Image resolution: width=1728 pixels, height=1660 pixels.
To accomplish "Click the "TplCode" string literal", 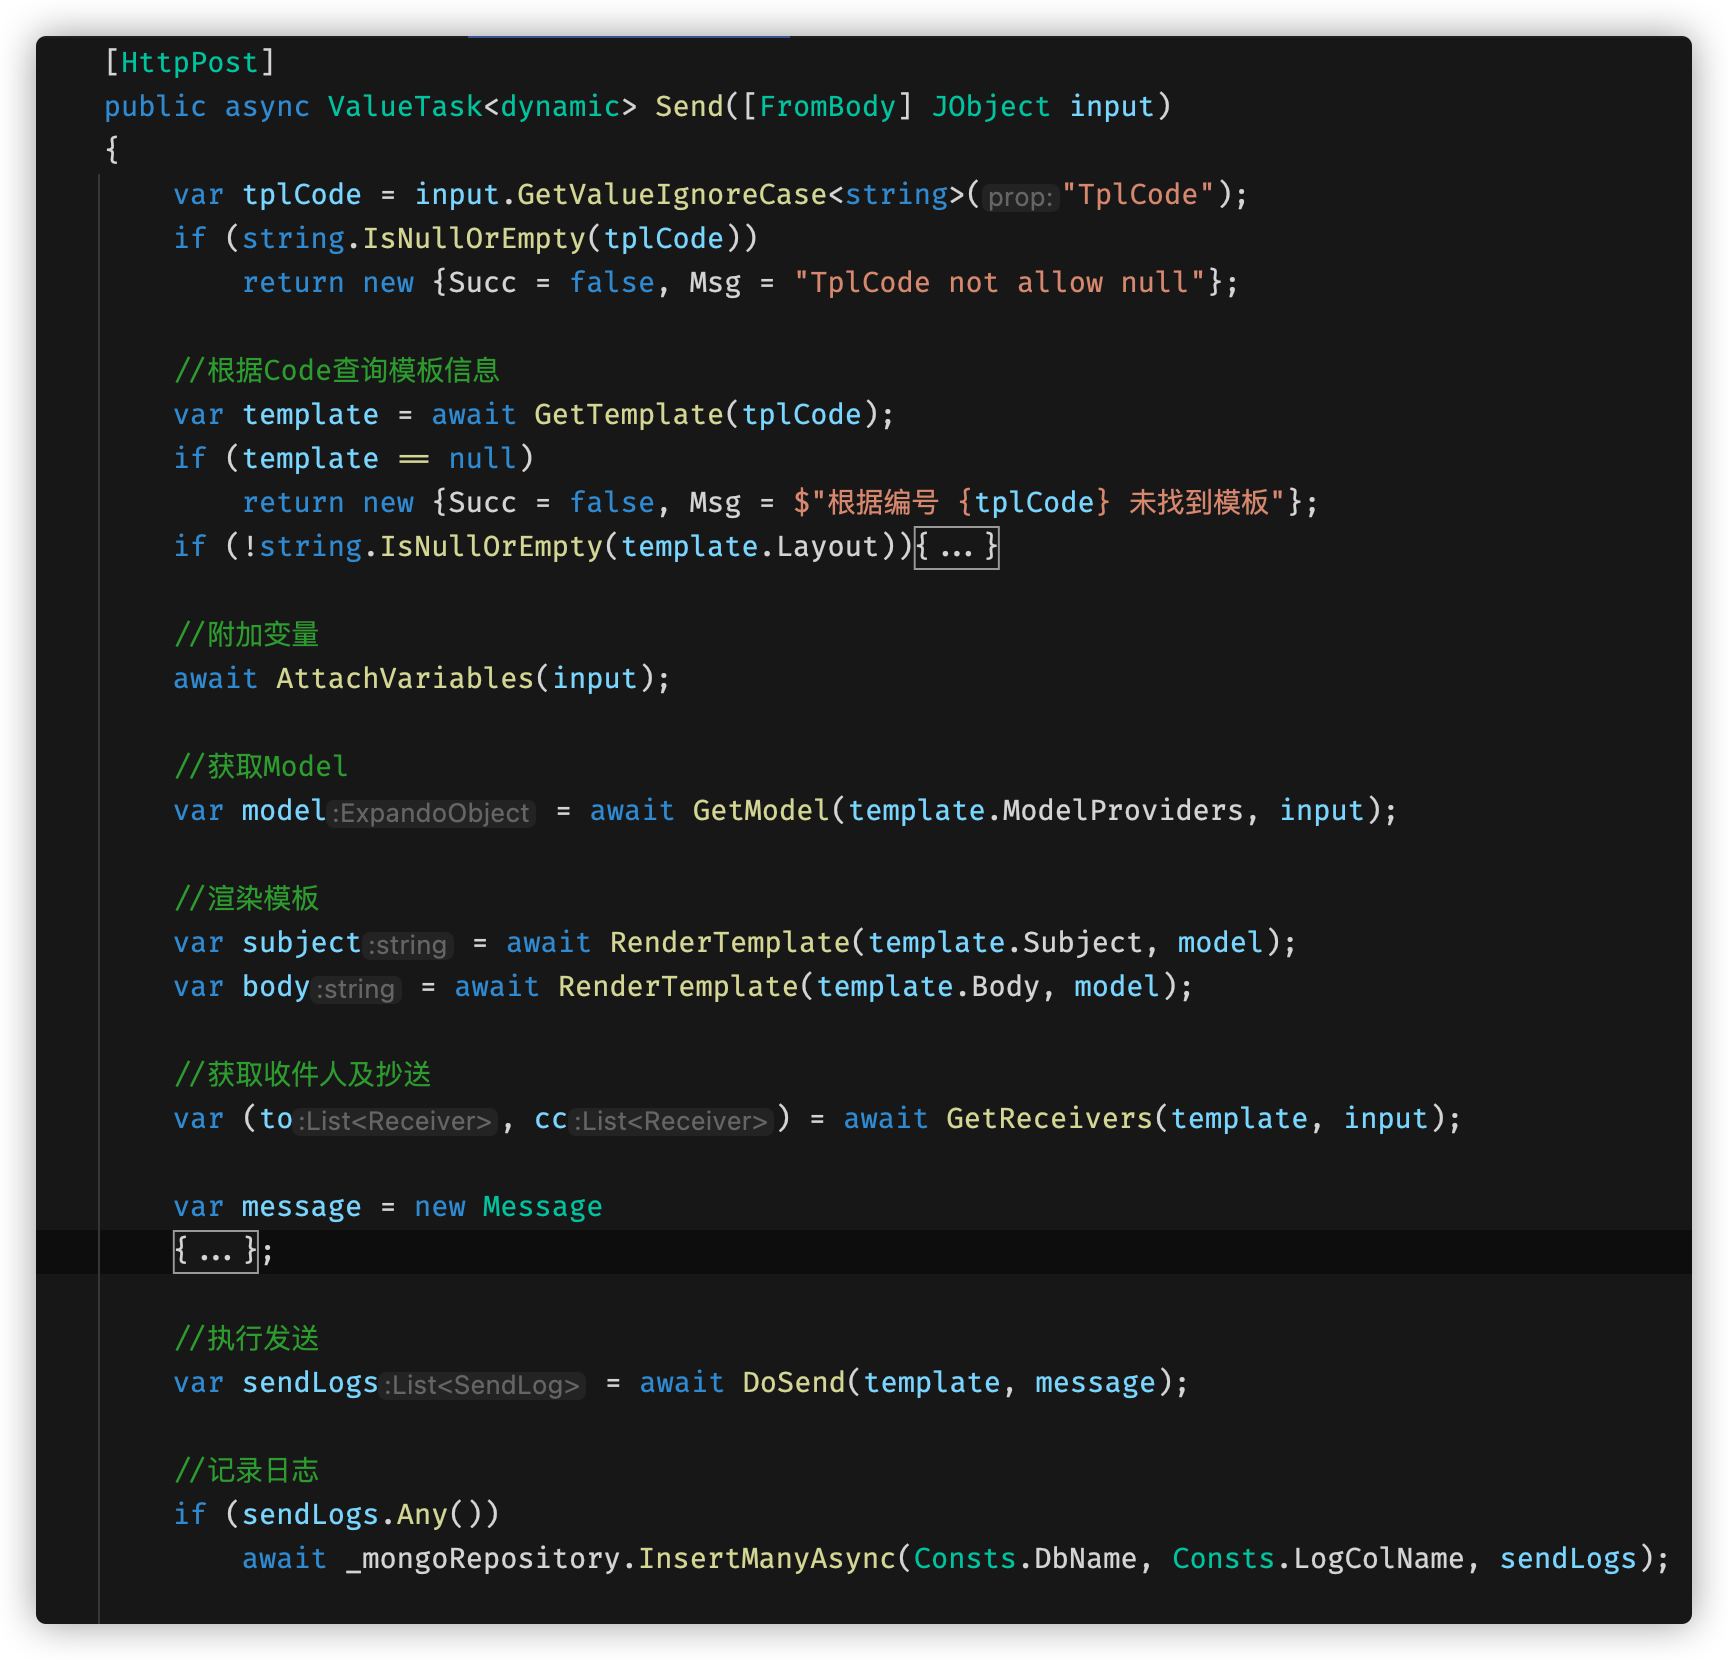I will pyautogui.click(x=1138, y=195).
